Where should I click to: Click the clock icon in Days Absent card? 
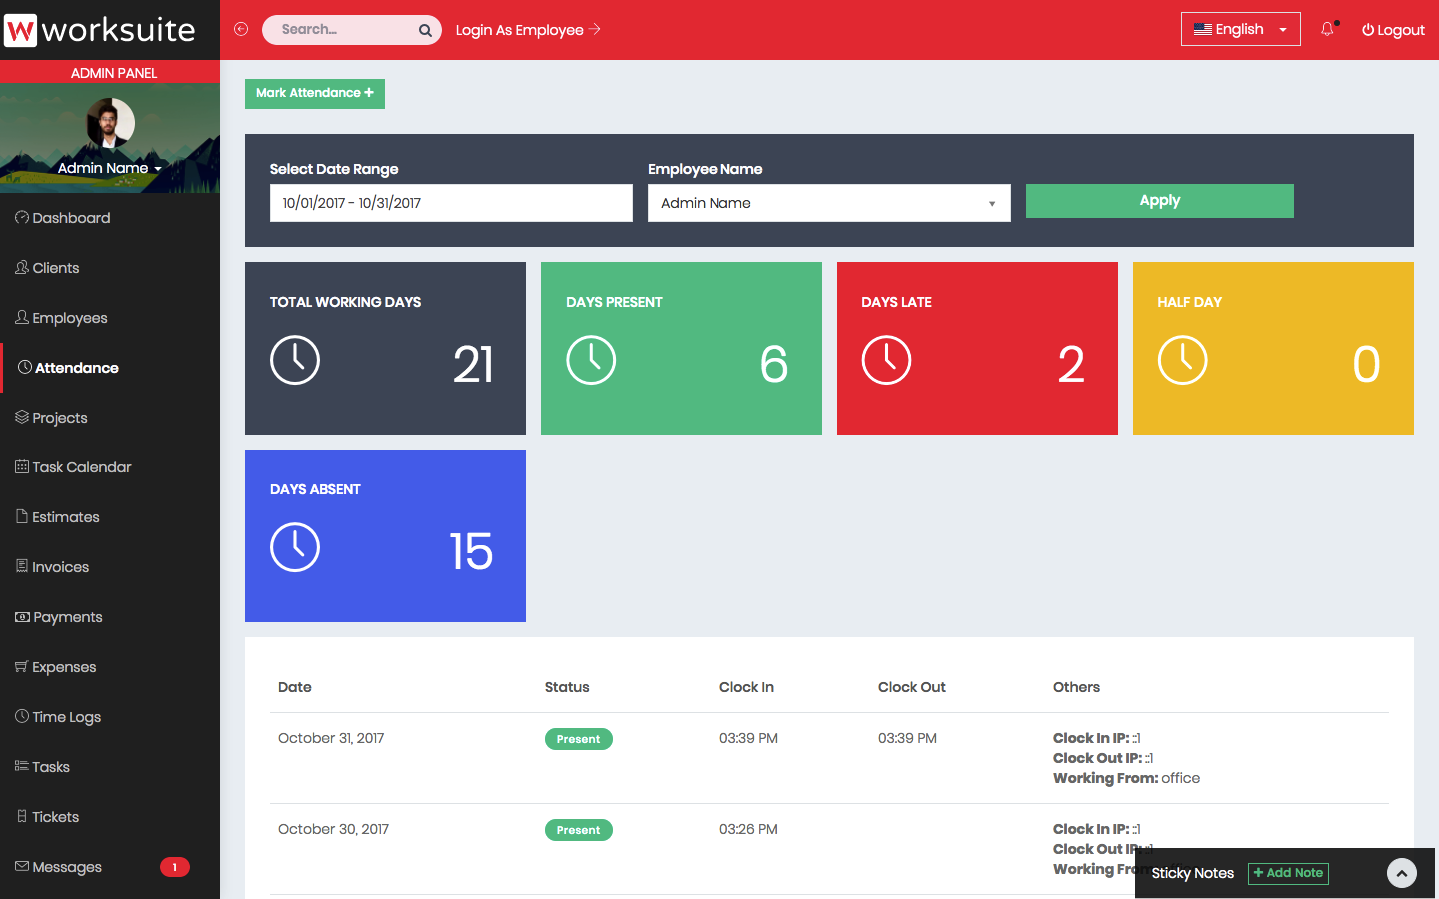click(x=295, y=547)
